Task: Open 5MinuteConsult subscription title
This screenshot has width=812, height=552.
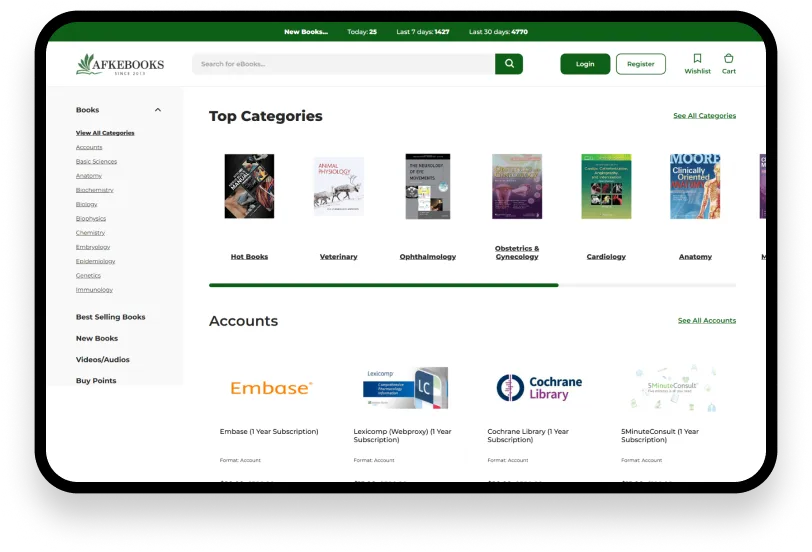Action: pos(660,435)
